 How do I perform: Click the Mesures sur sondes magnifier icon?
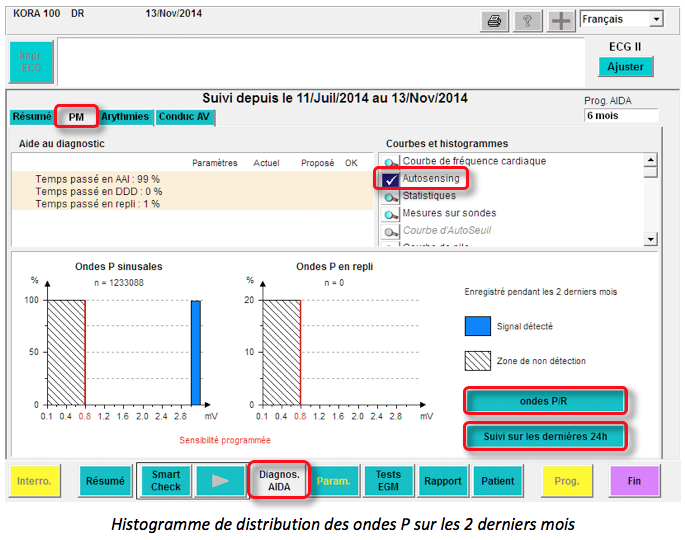(x=390, y=213)
